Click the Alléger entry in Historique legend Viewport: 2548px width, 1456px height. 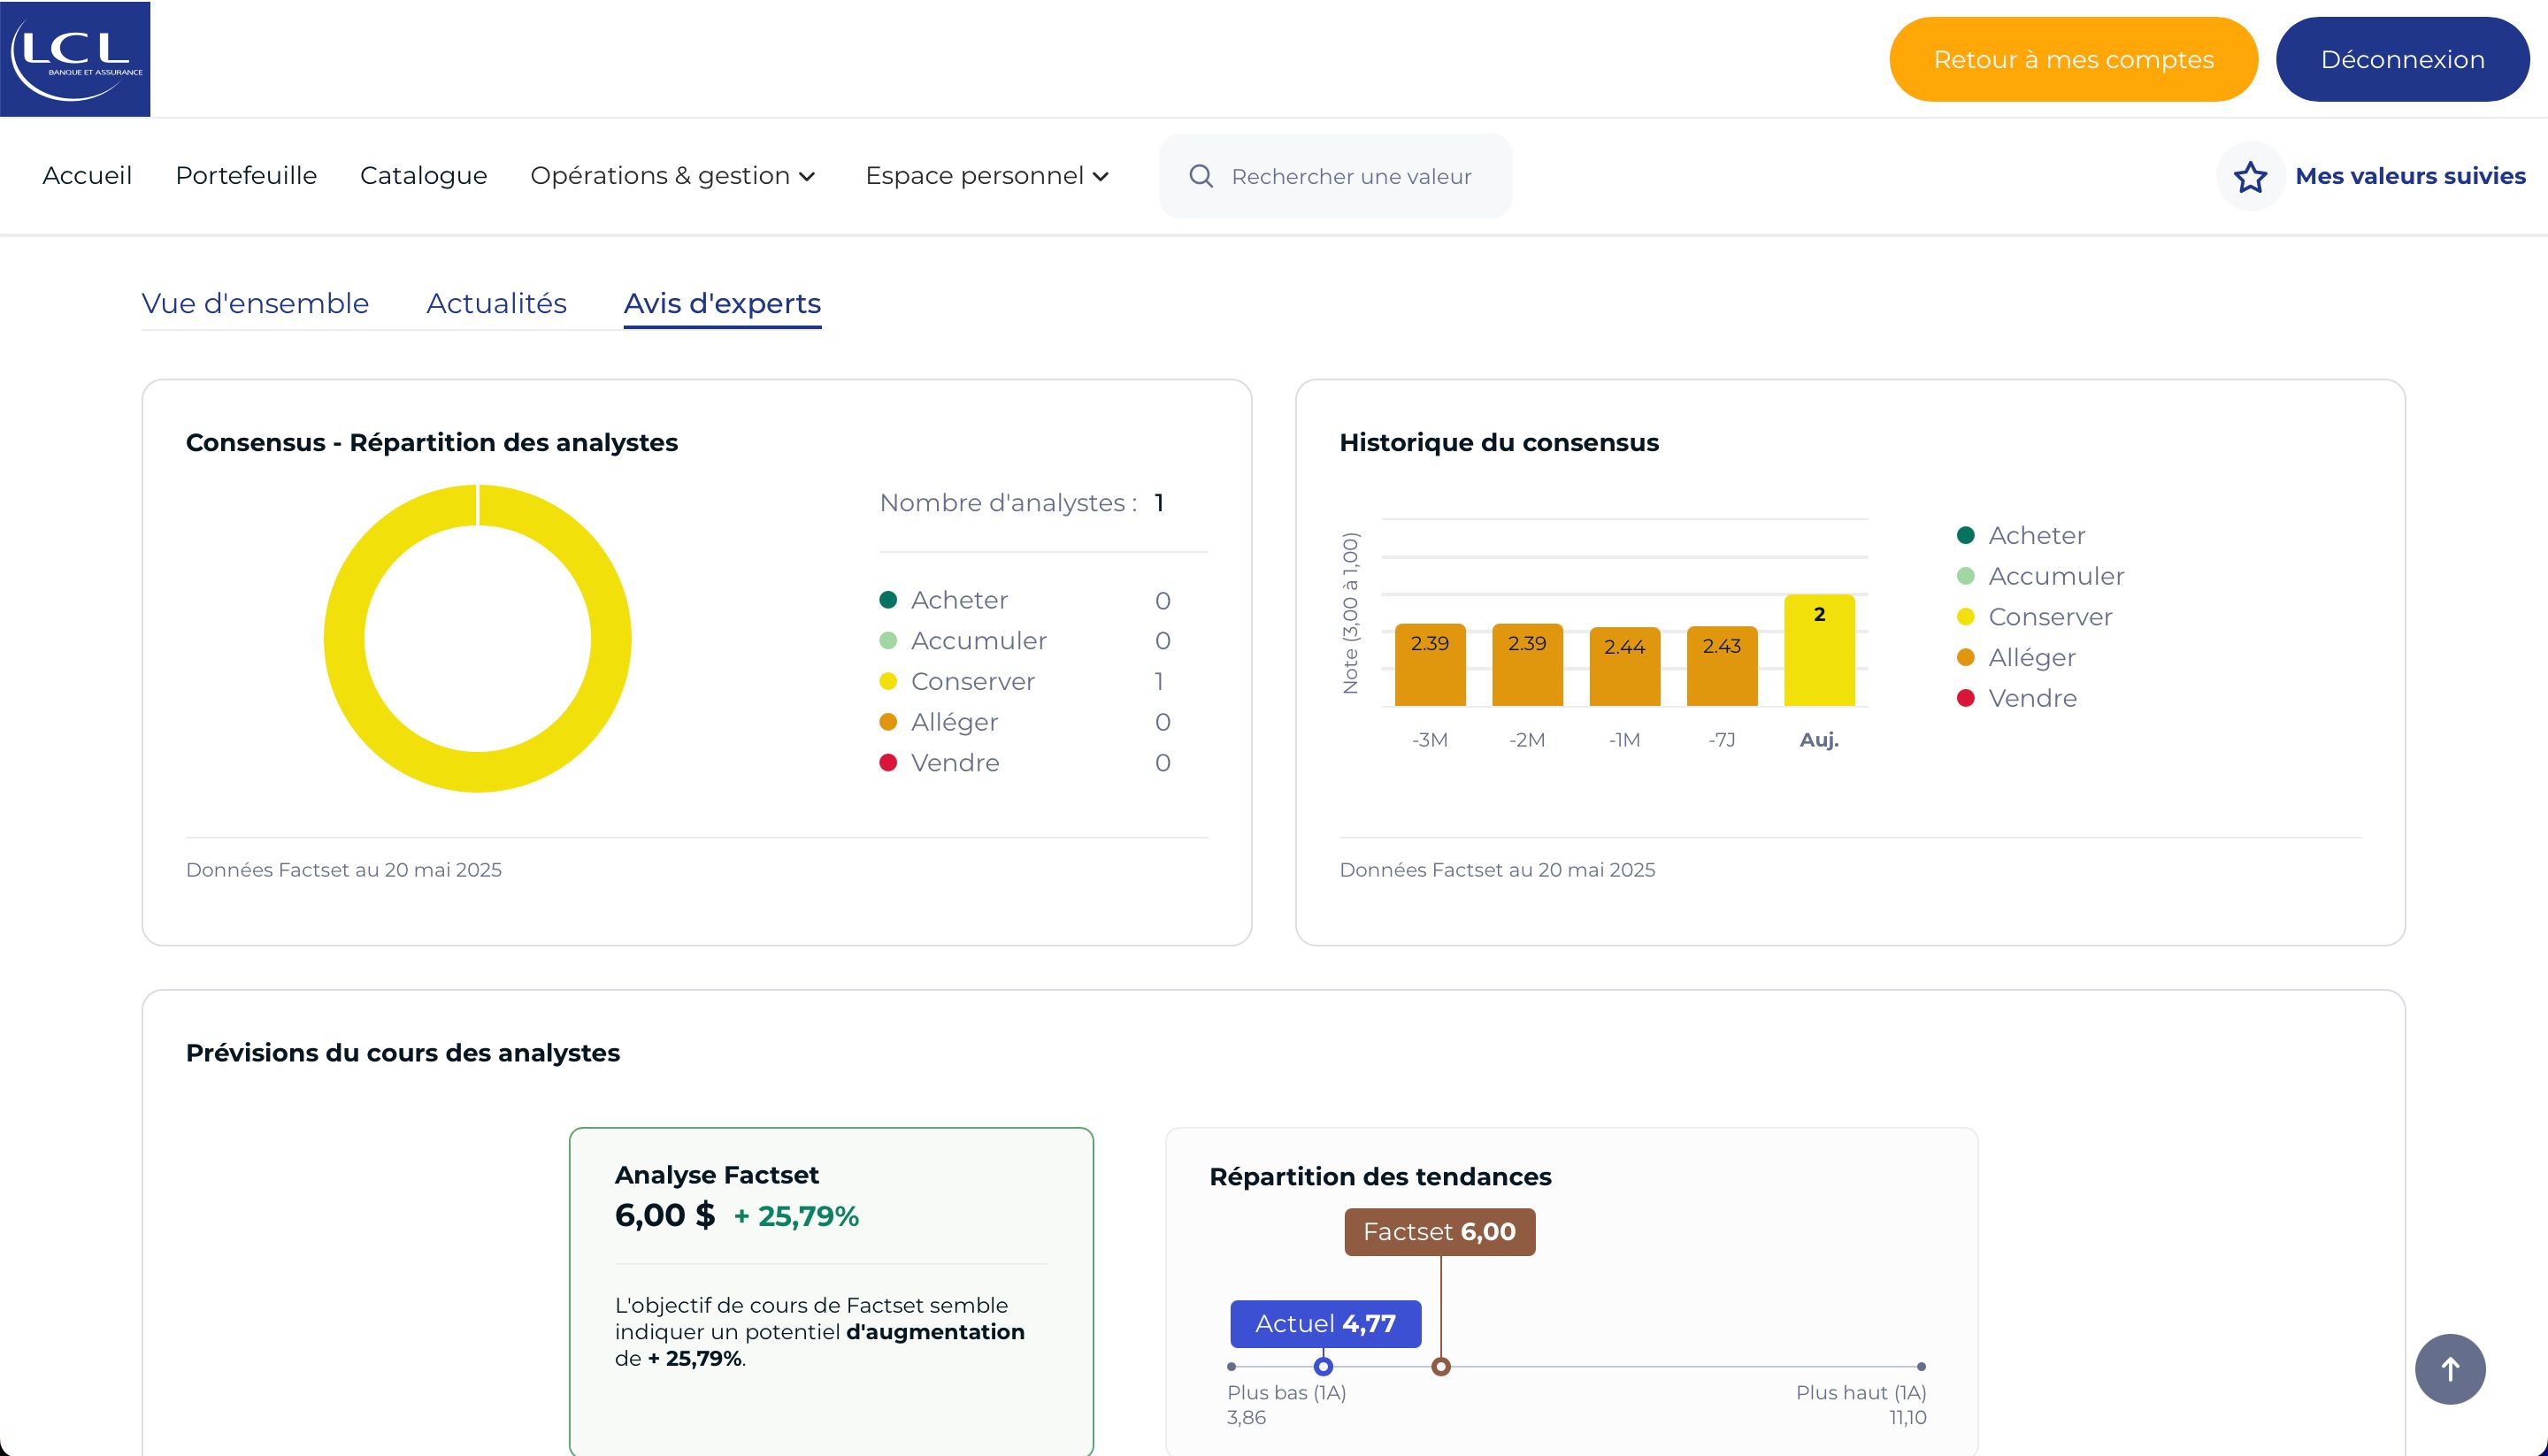tap(2015, 657)
